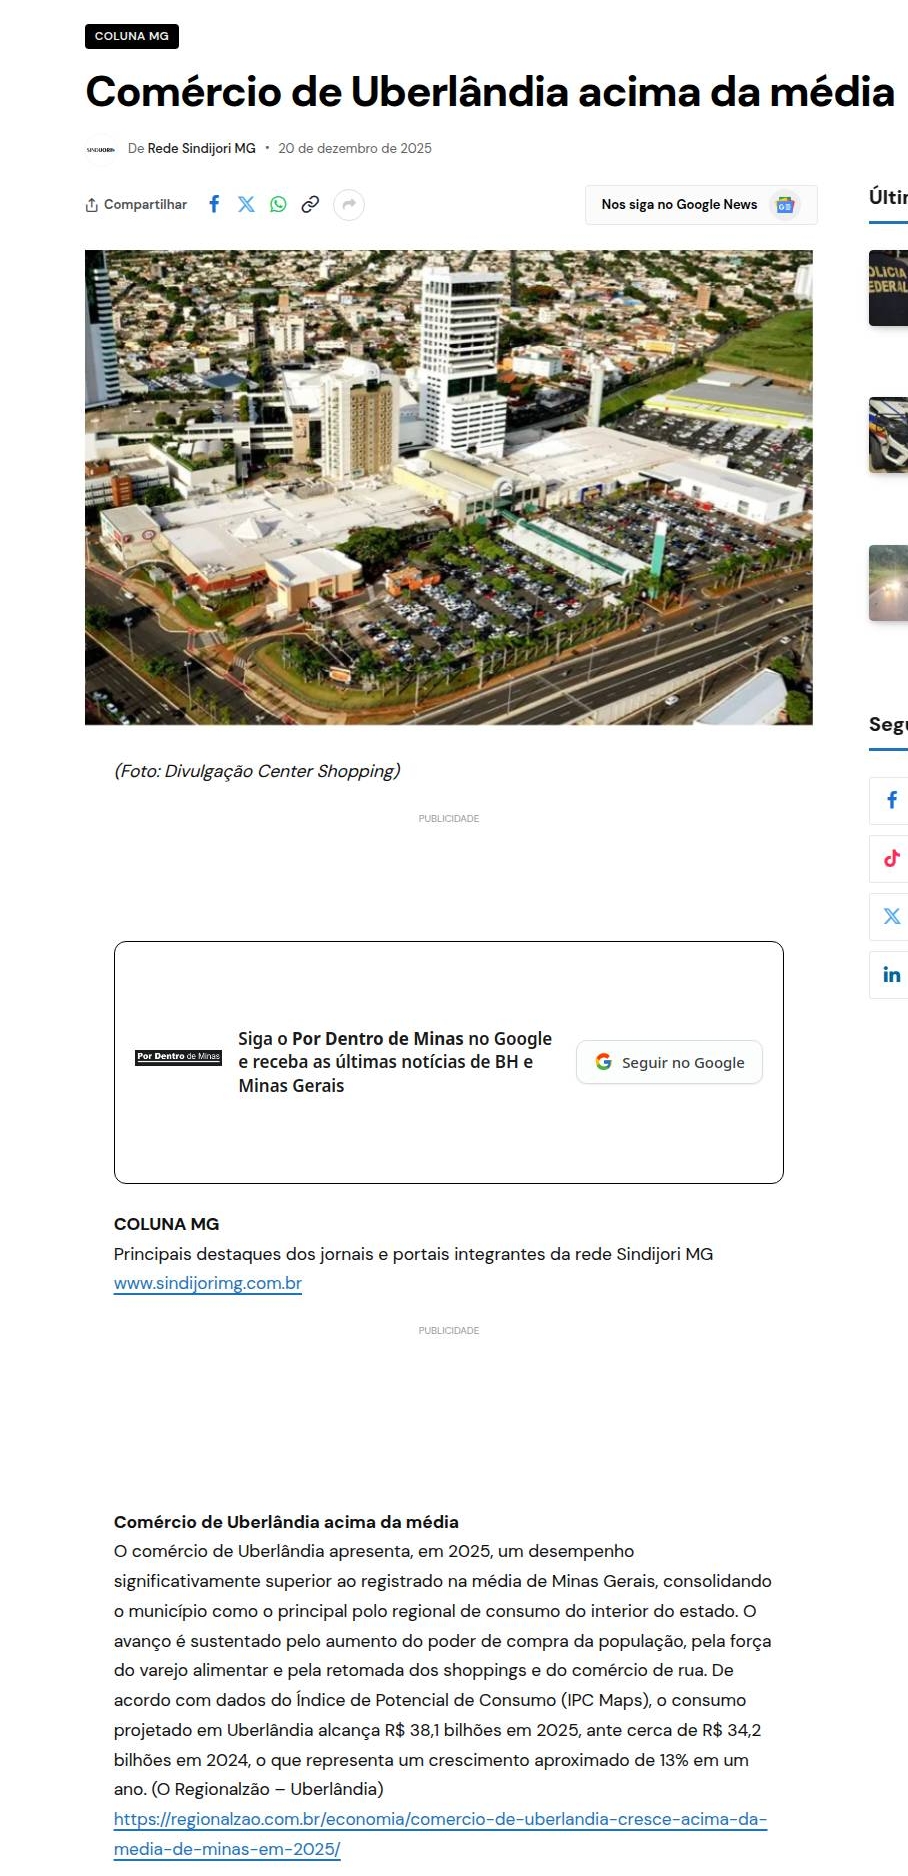Open the Google News icon

785,205
